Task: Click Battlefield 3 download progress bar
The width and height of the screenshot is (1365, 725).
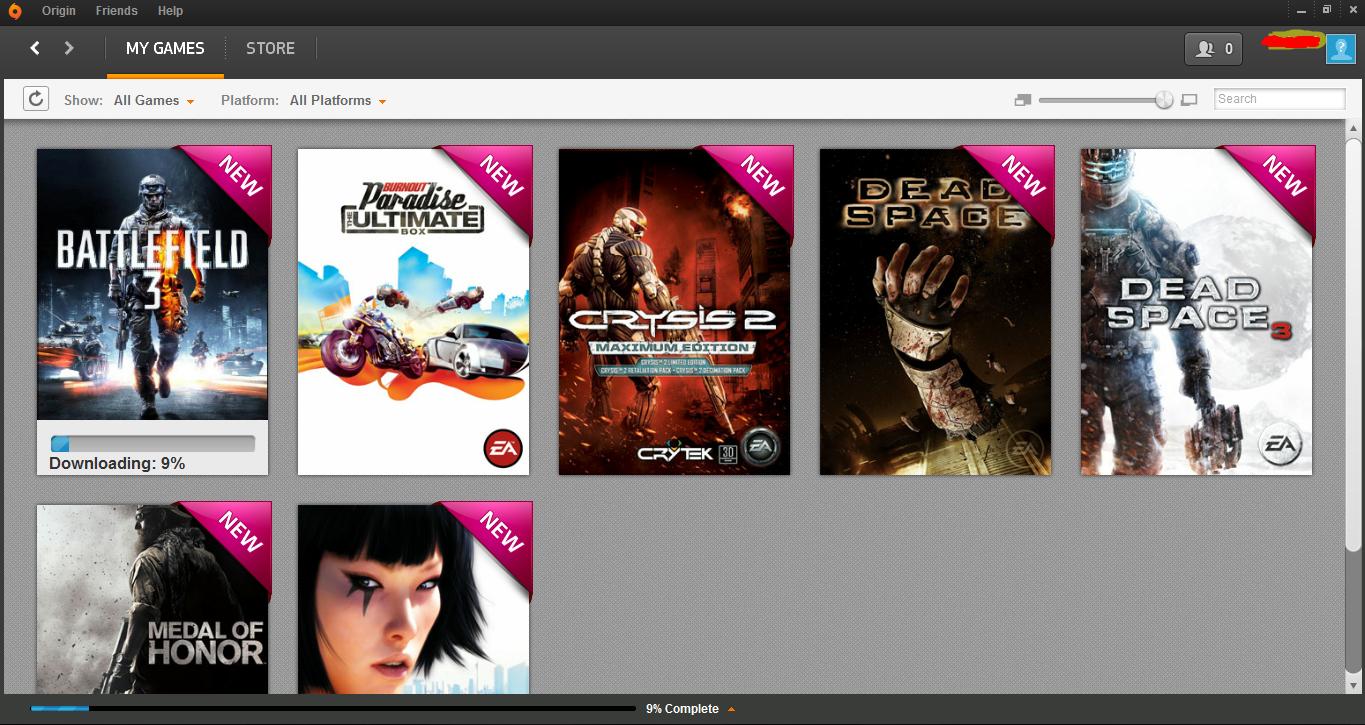Action: coord(153,444)
